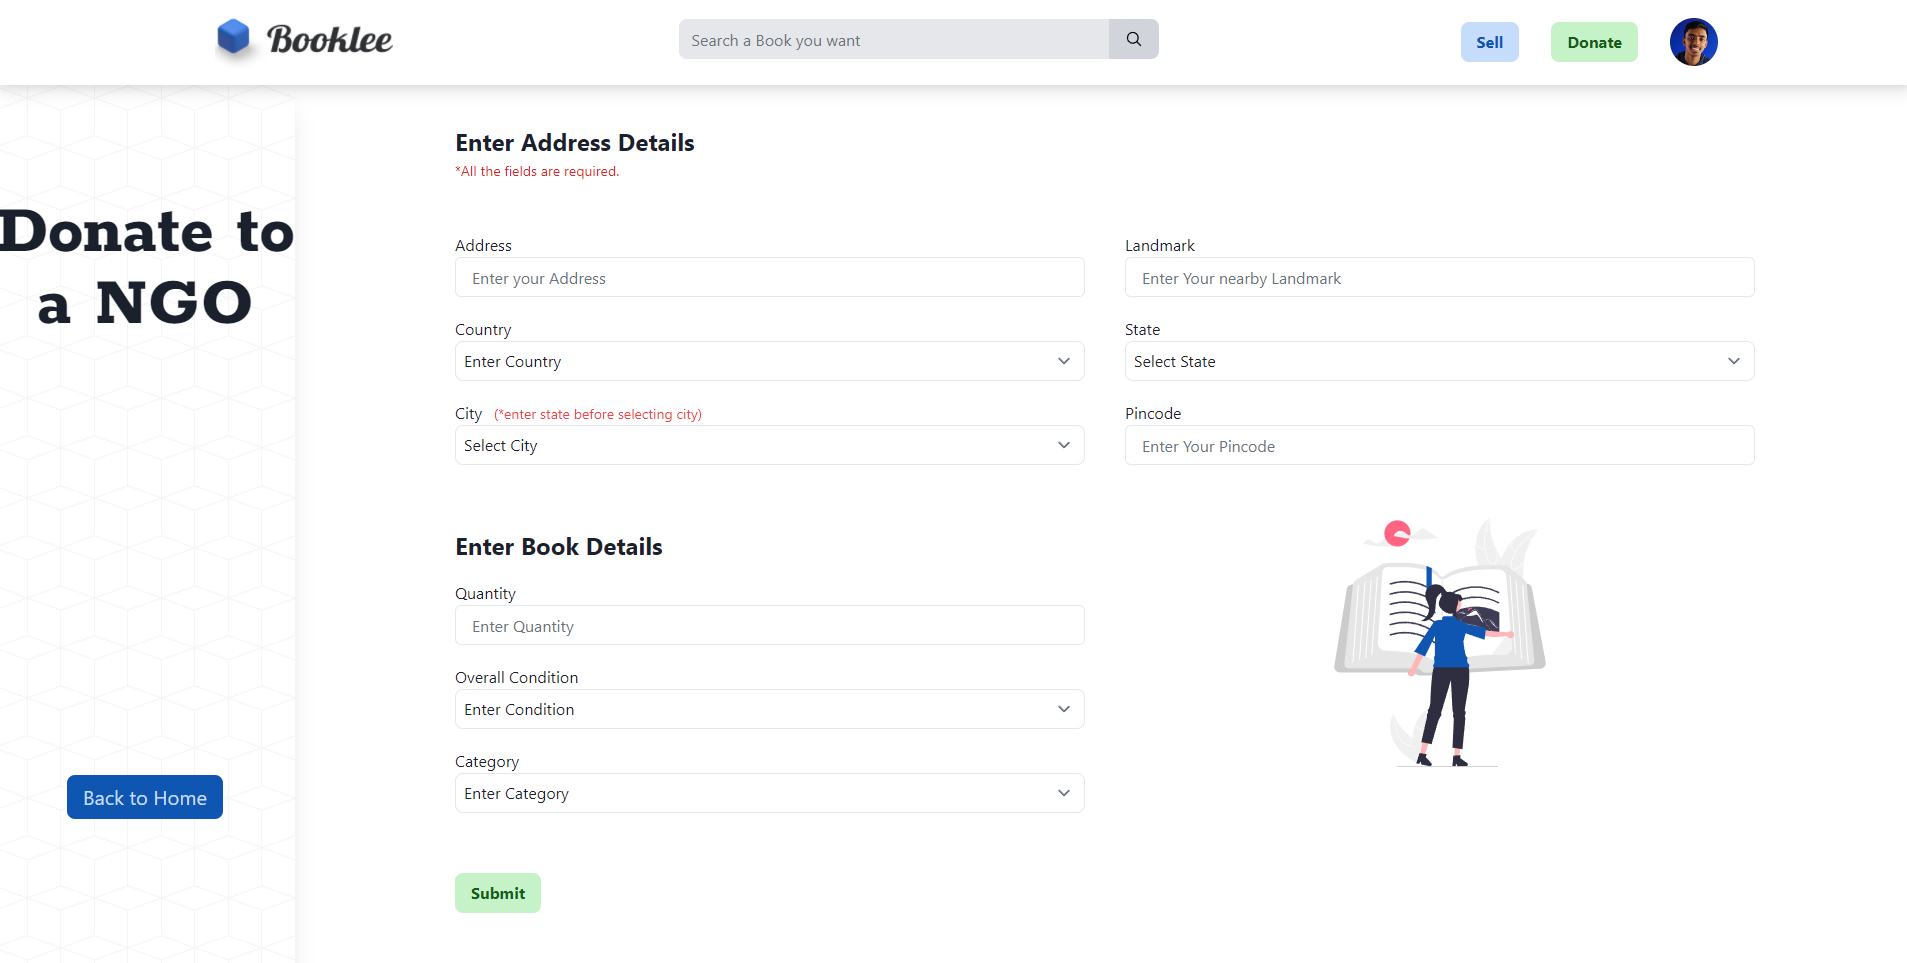
Task: Open the Enter Country dropdown
Action: pos(769,361)
